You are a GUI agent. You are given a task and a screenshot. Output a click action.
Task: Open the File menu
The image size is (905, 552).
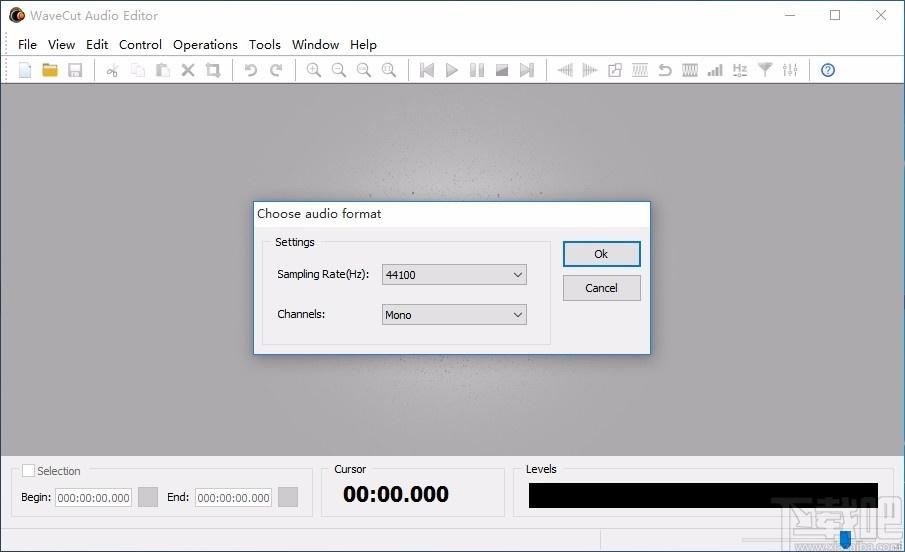pos(27,44)
